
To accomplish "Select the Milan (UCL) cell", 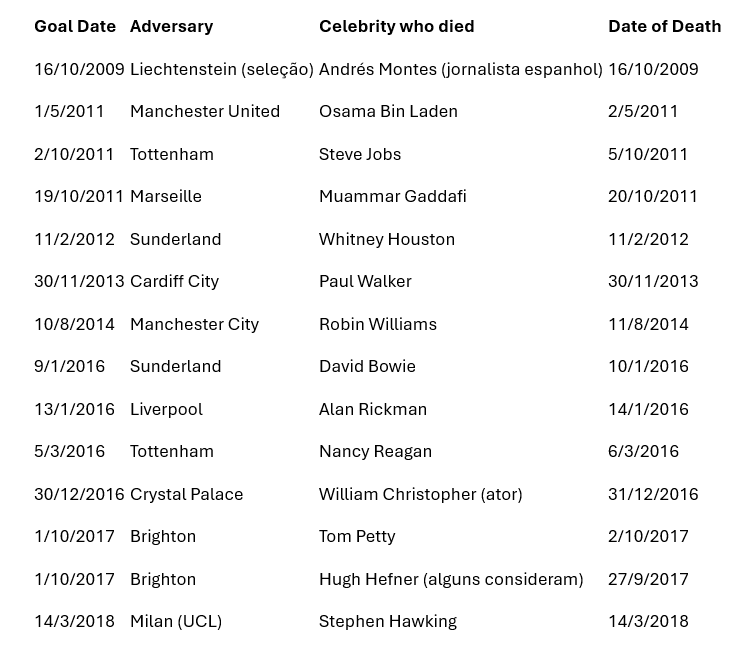I will [176, 622].
